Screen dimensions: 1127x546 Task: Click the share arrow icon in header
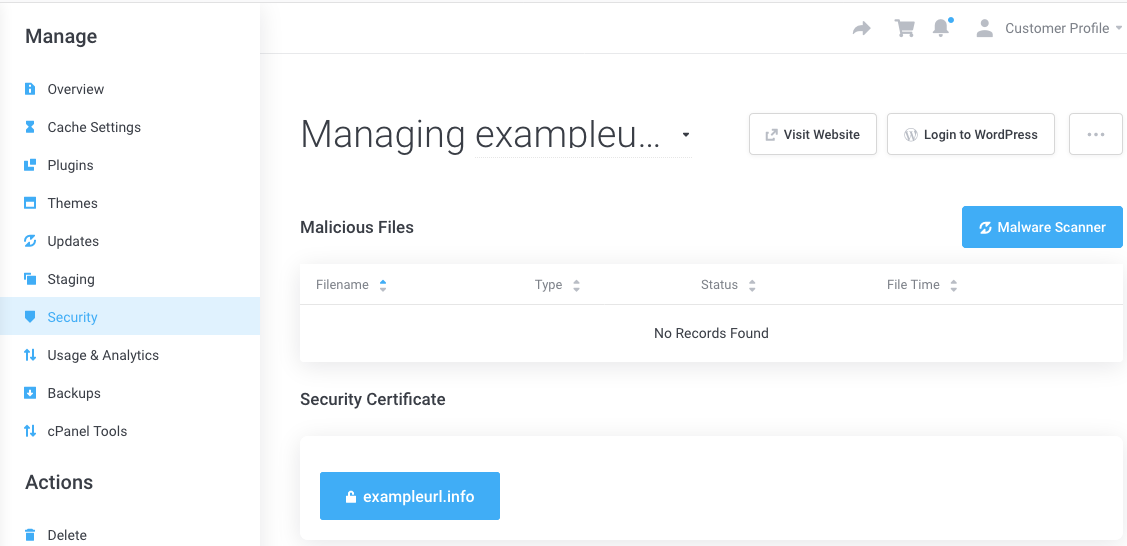(861, 29)
